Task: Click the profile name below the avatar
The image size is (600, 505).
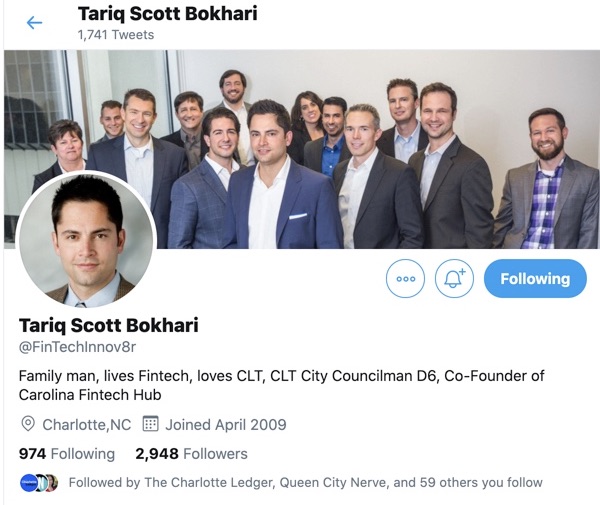Action: [x=109, y=326]
